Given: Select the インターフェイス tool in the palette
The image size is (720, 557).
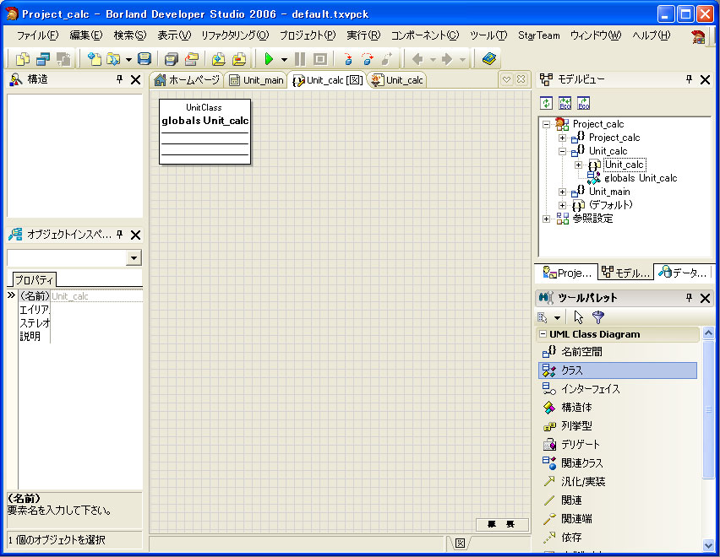Looking at the screenshot, I should coord(617,389).
